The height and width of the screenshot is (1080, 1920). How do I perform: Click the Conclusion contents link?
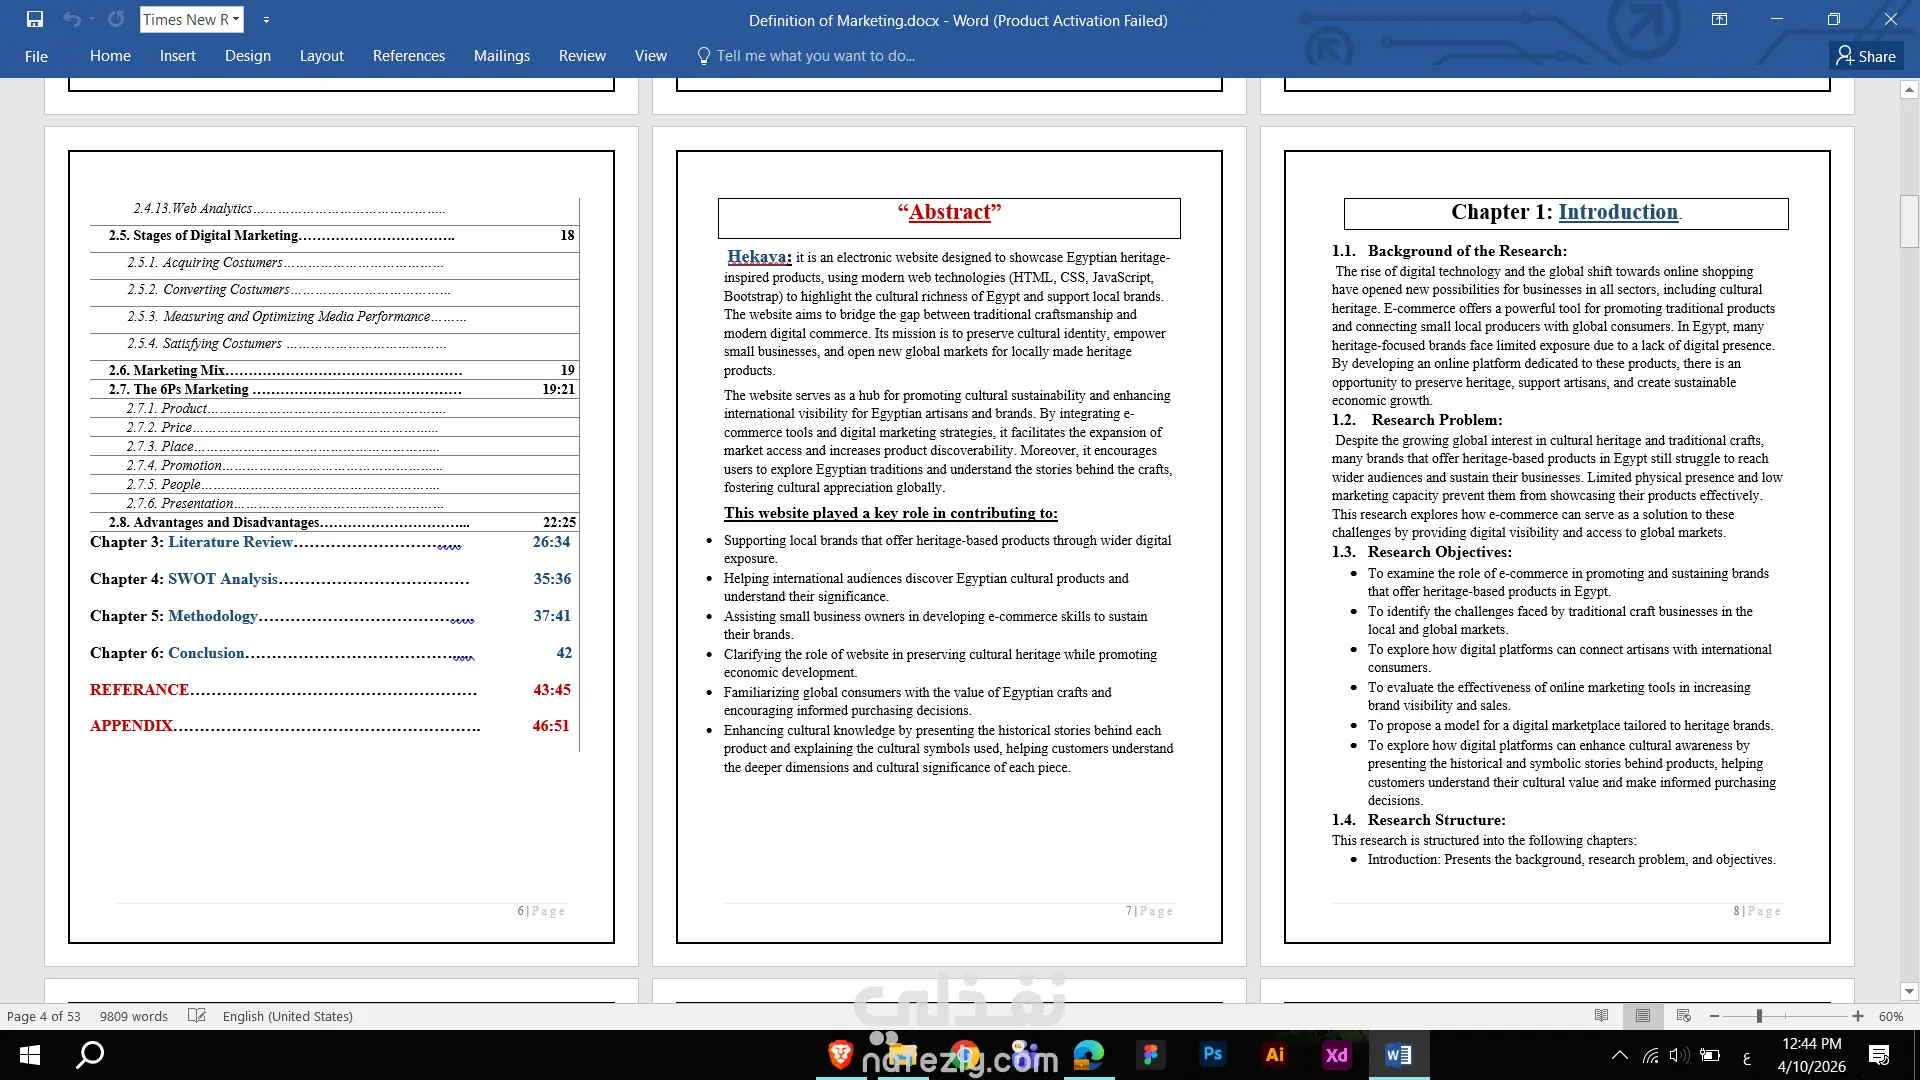(206, 653)
